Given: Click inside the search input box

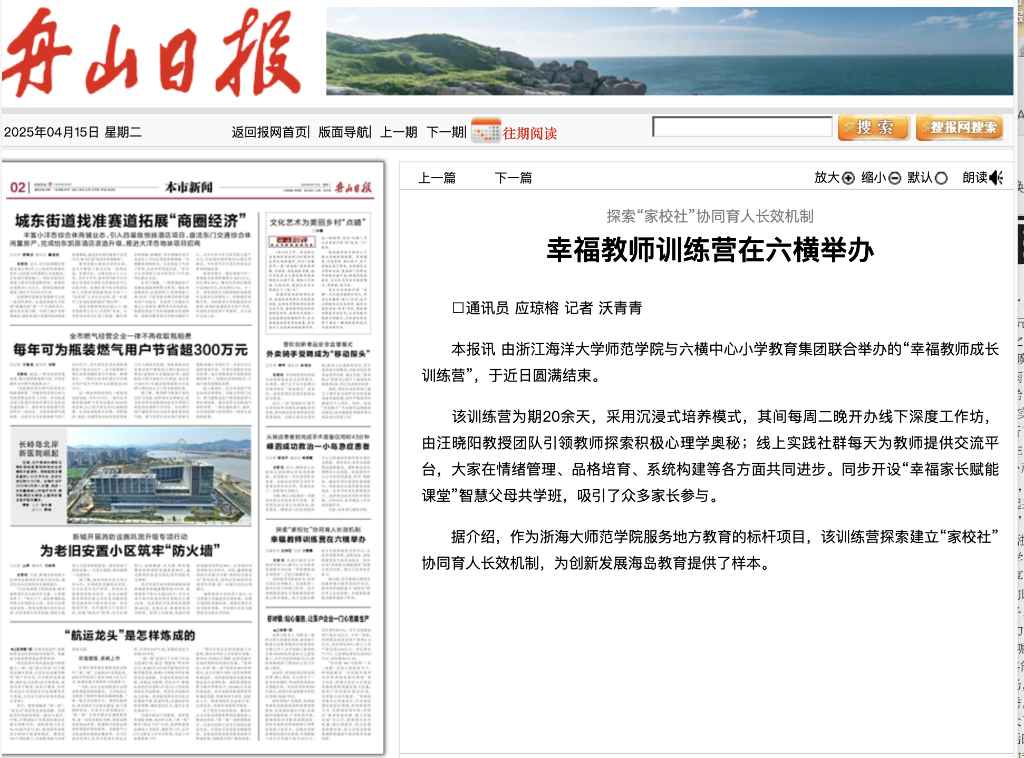Looking at the screenshot, I should (743, 127).
